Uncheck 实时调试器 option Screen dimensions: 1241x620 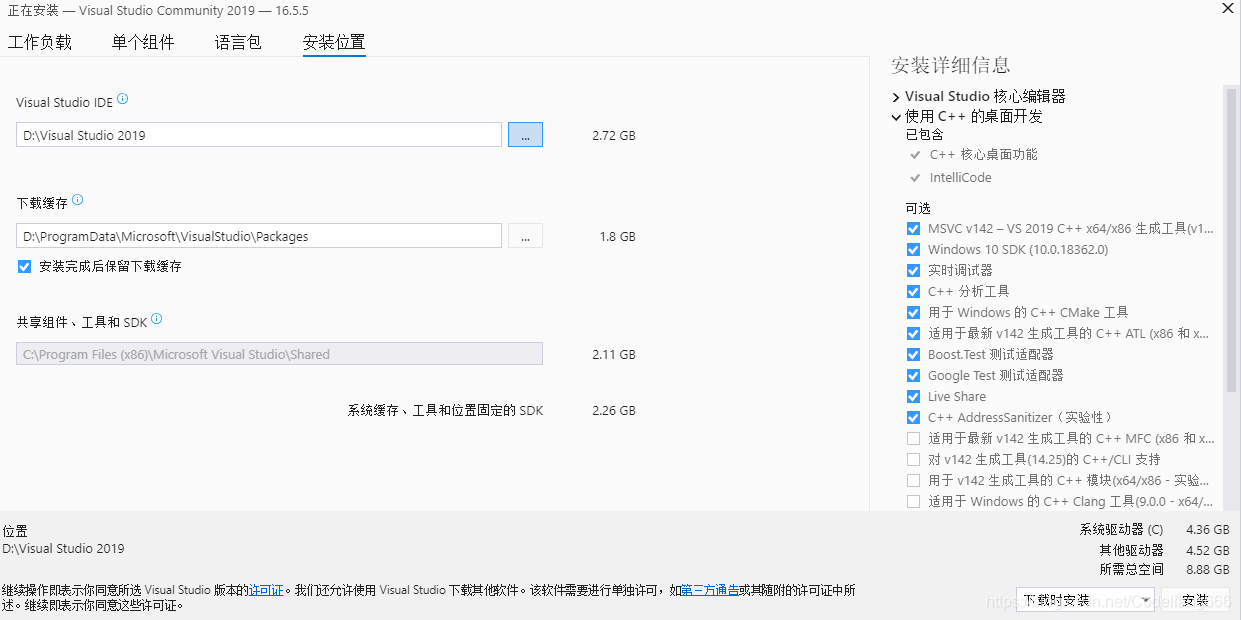pyautogui.click(x=913, y=271)
